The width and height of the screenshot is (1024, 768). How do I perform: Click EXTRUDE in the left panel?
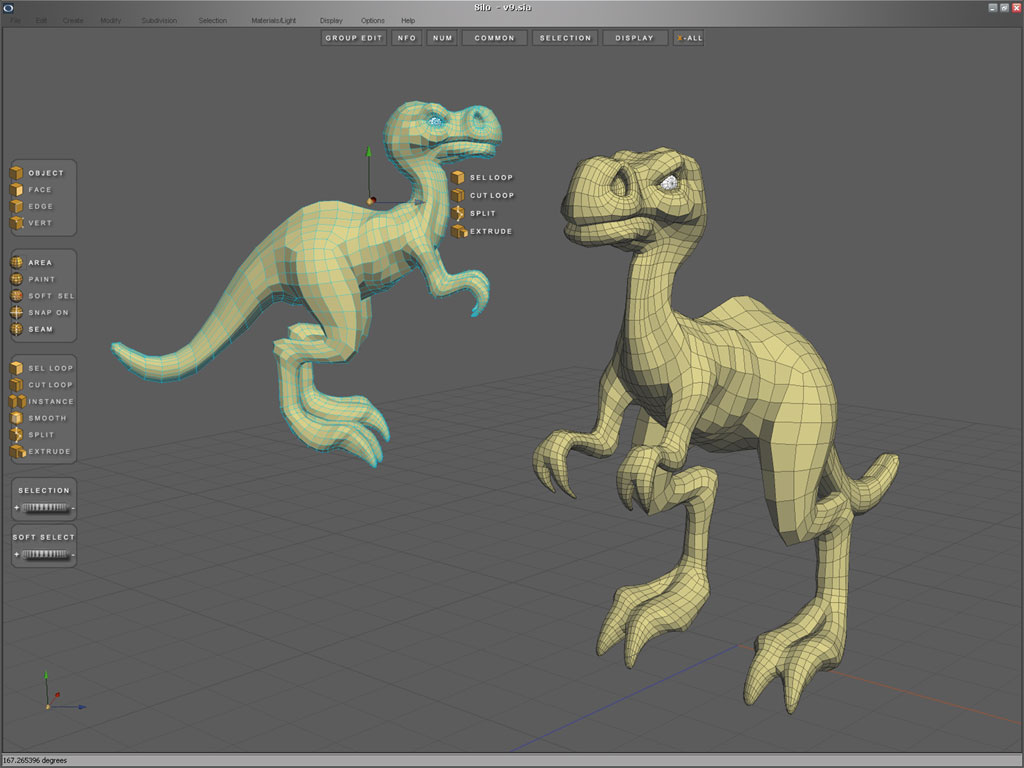[40, 451]
